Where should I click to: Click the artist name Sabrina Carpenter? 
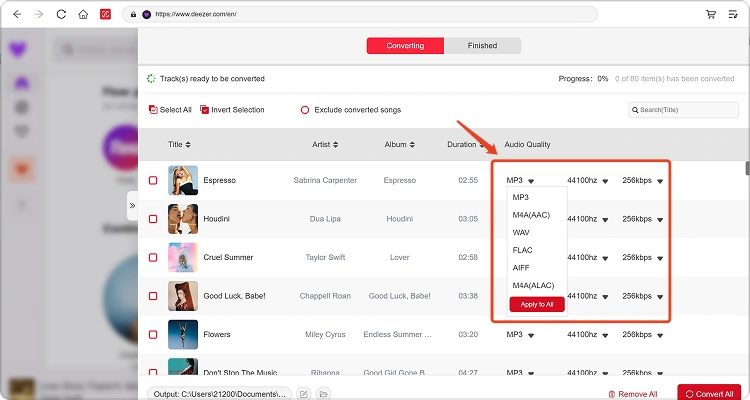325,180
